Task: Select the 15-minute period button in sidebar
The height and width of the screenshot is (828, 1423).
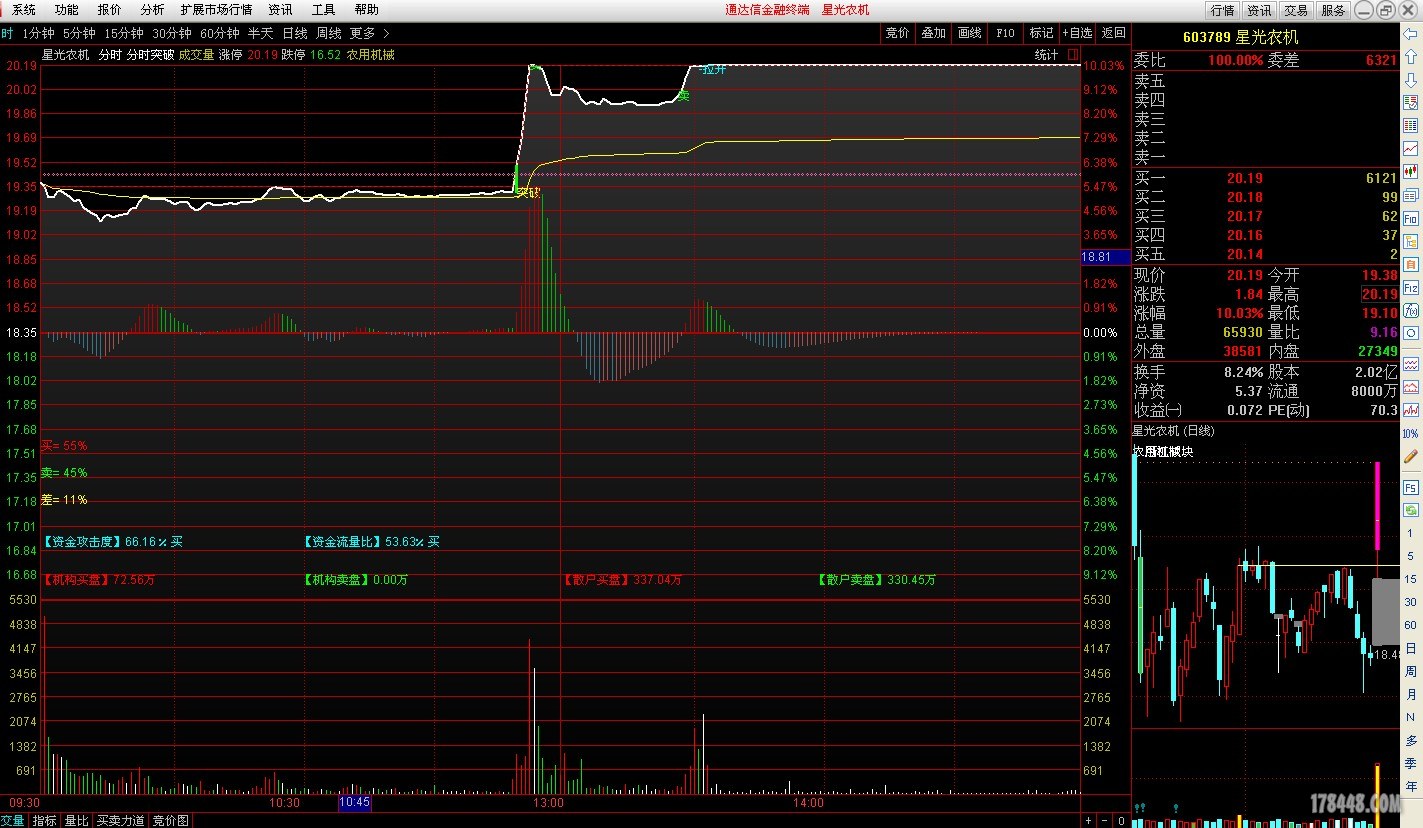Action: [1410, 579]
